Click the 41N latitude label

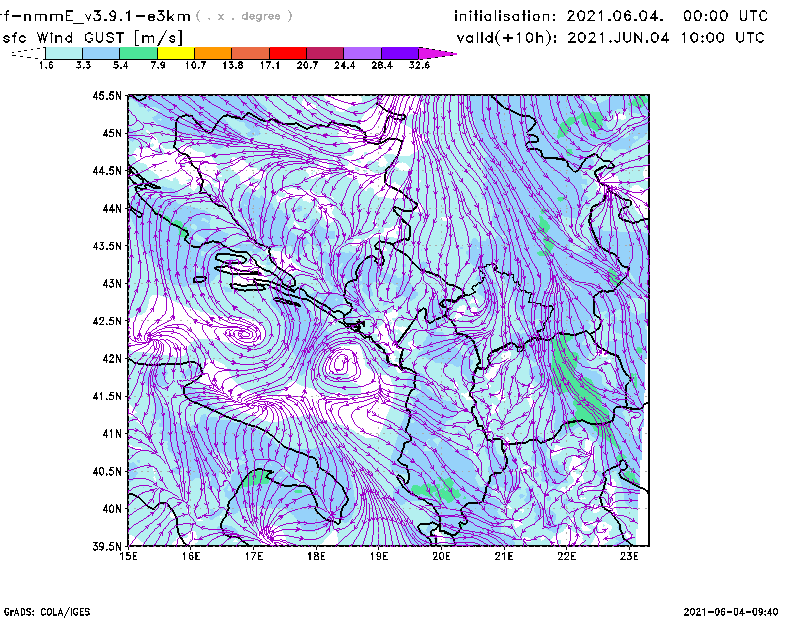tap(112, 434)
